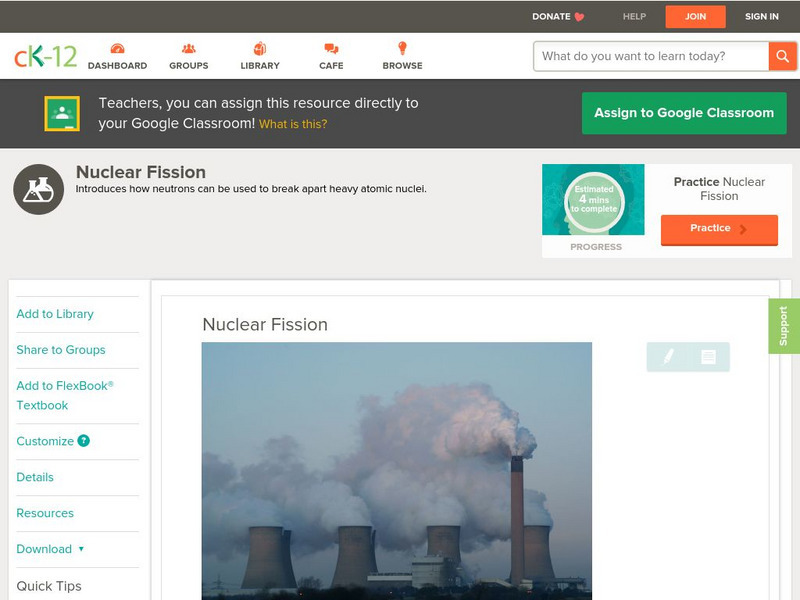Click BROWSE in the navigation bar
This screenshot has width=800, height=600.
coord(403,66)
